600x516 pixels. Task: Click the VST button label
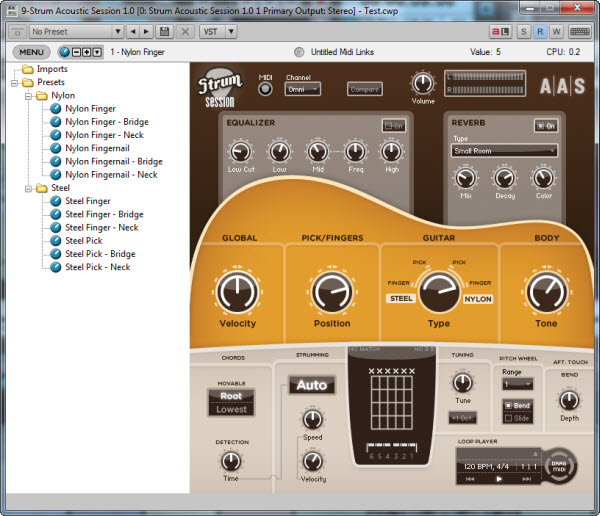point(211,31)
